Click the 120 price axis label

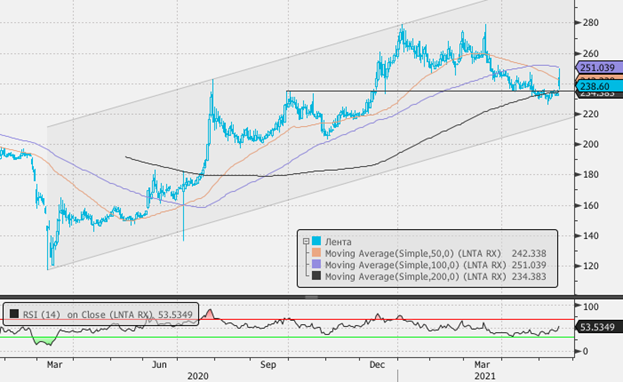coord(591,266)
